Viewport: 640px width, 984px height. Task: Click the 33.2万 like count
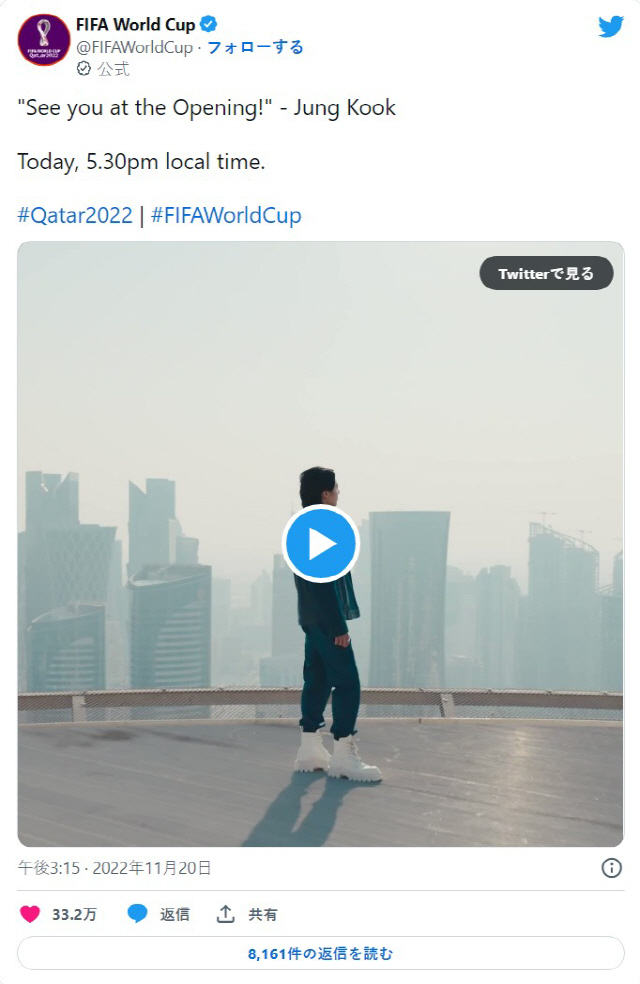click(74, 914)
